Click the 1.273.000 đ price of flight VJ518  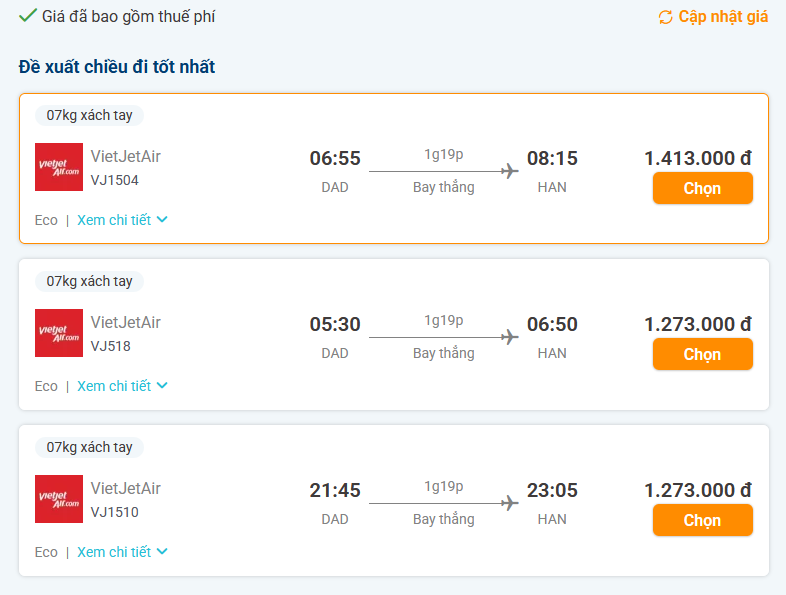tap(698, 324)
